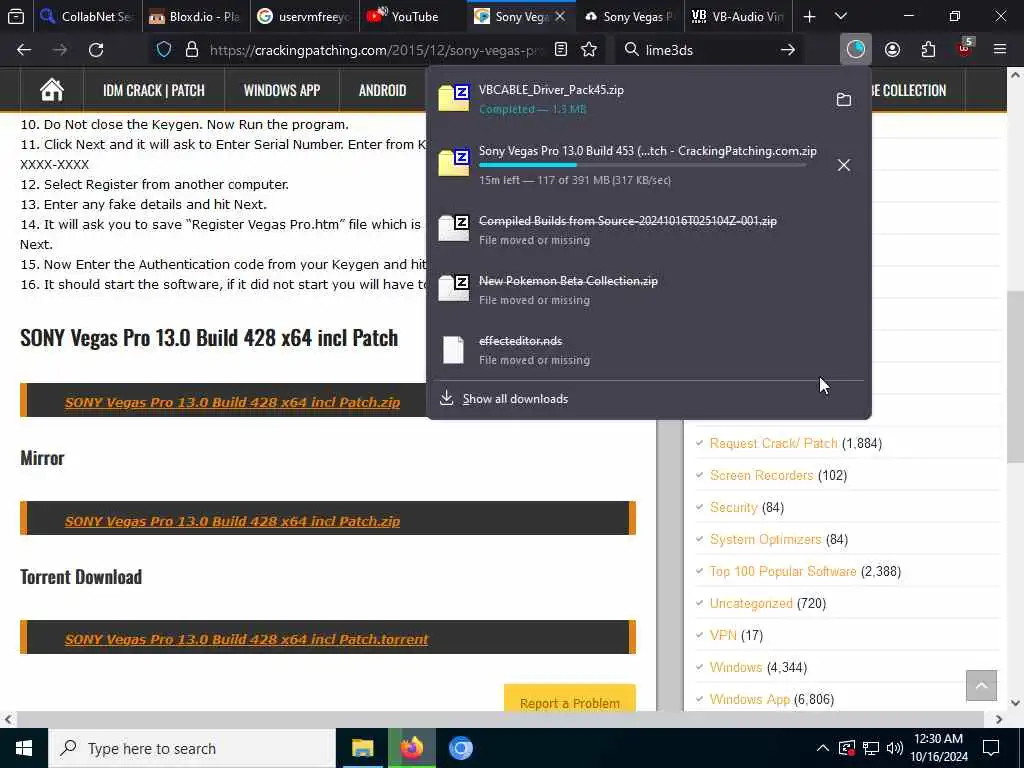The image size is (1024, 768).
Task: Click the first Build 428 Patch.zip link
Action: click(232, 402)
